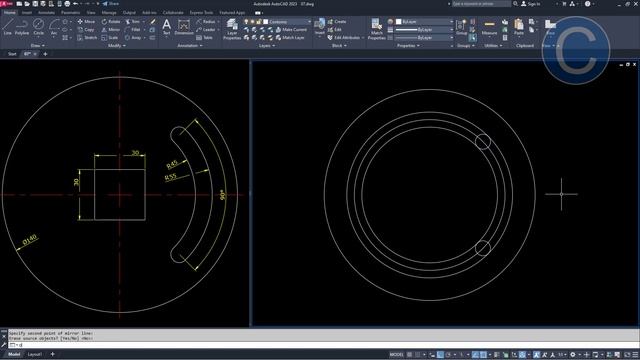The width and height of the screenshot is (640, 360).
Task: Click Make Current layer tool
Action: [291, 29]
